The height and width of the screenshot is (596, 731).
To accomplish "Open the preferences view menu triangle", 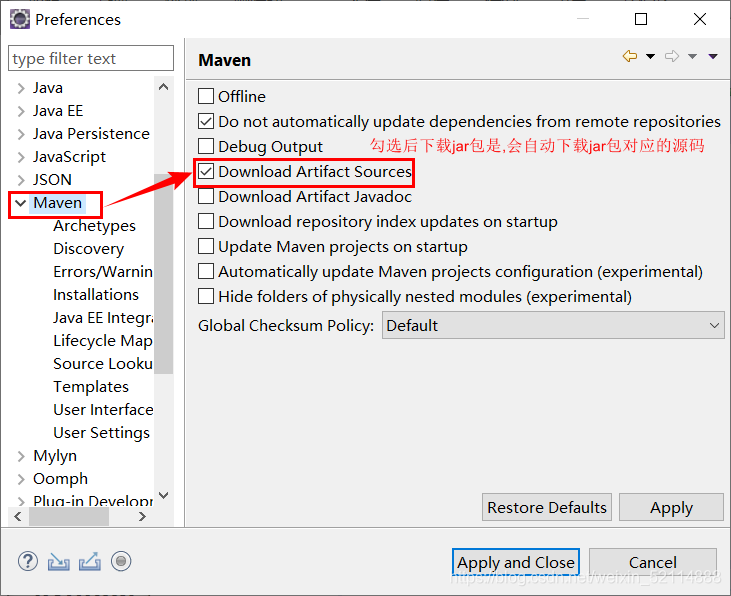I will [713, 56].
